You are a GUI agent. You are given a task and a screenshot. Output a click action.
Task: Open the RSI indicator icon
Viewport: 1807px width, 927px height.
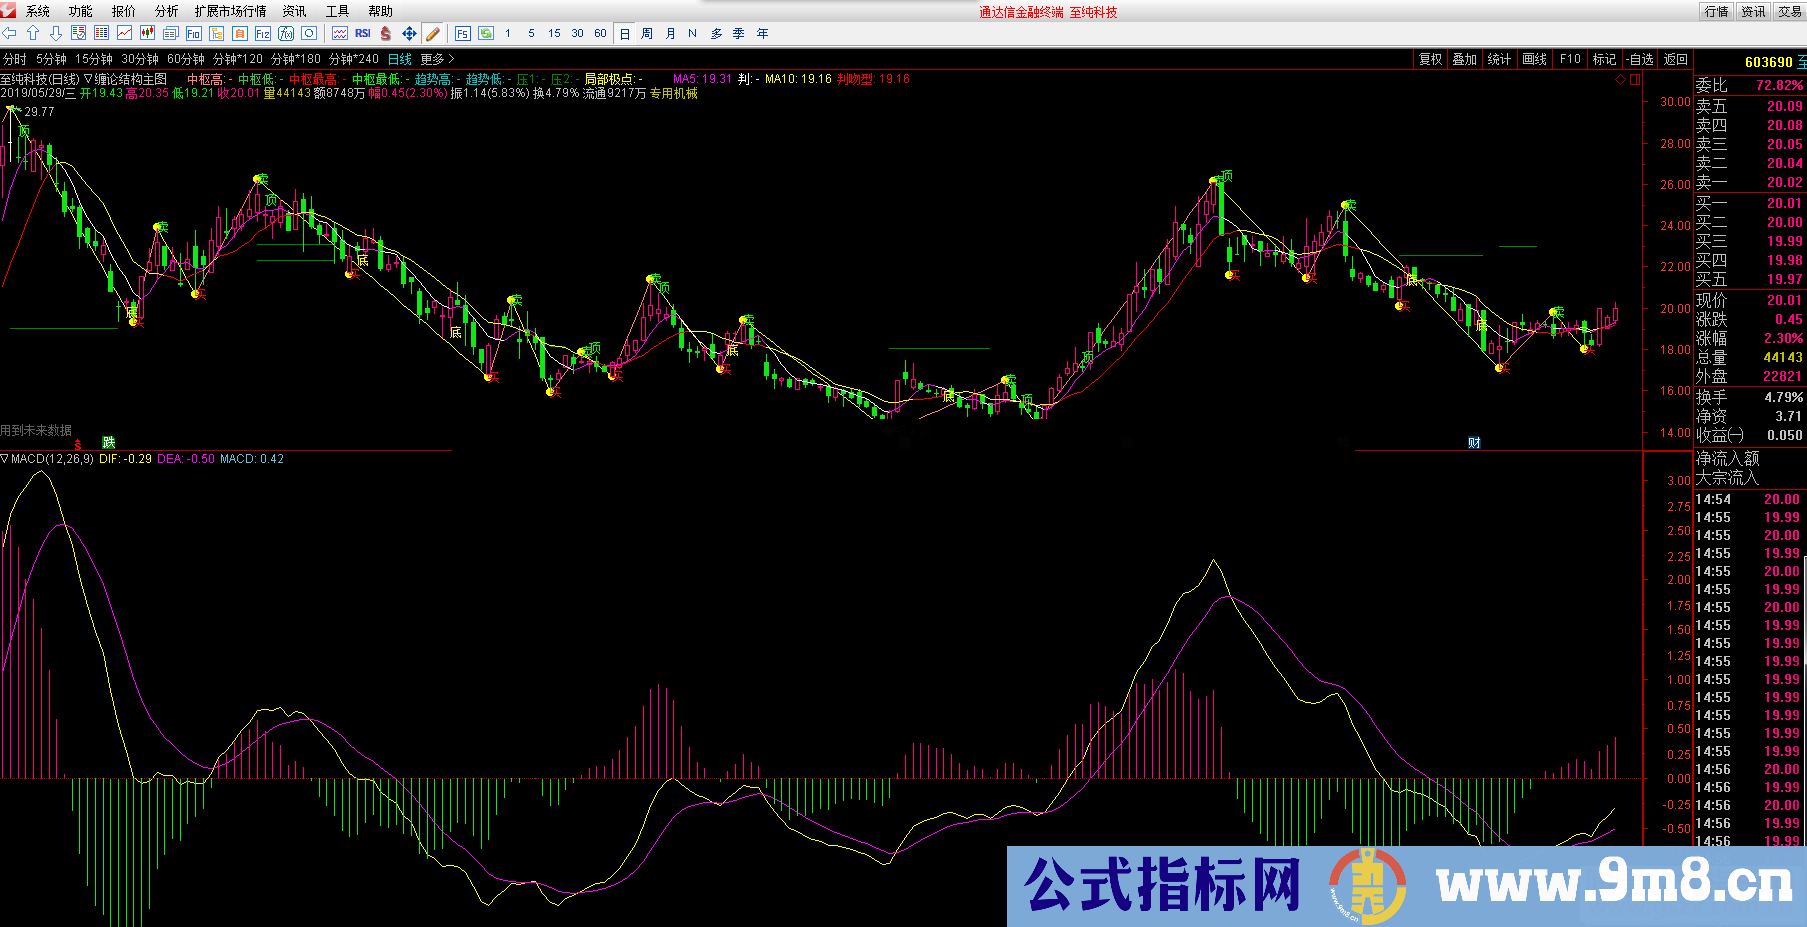[x=364, y=32]
